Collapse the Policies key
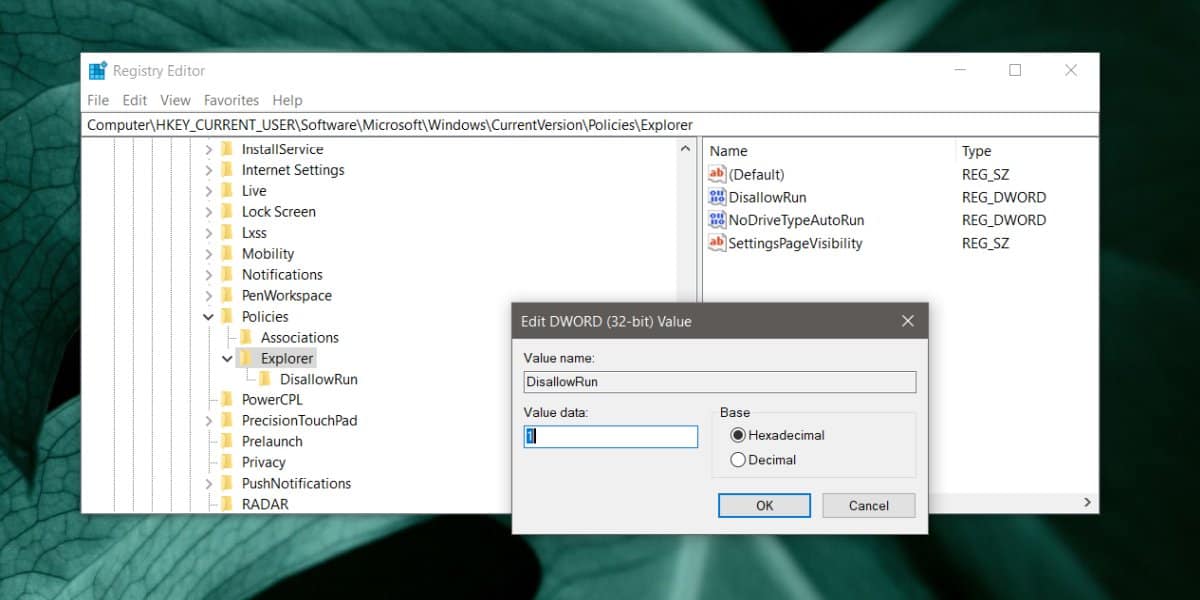 (x=209, y=317)
